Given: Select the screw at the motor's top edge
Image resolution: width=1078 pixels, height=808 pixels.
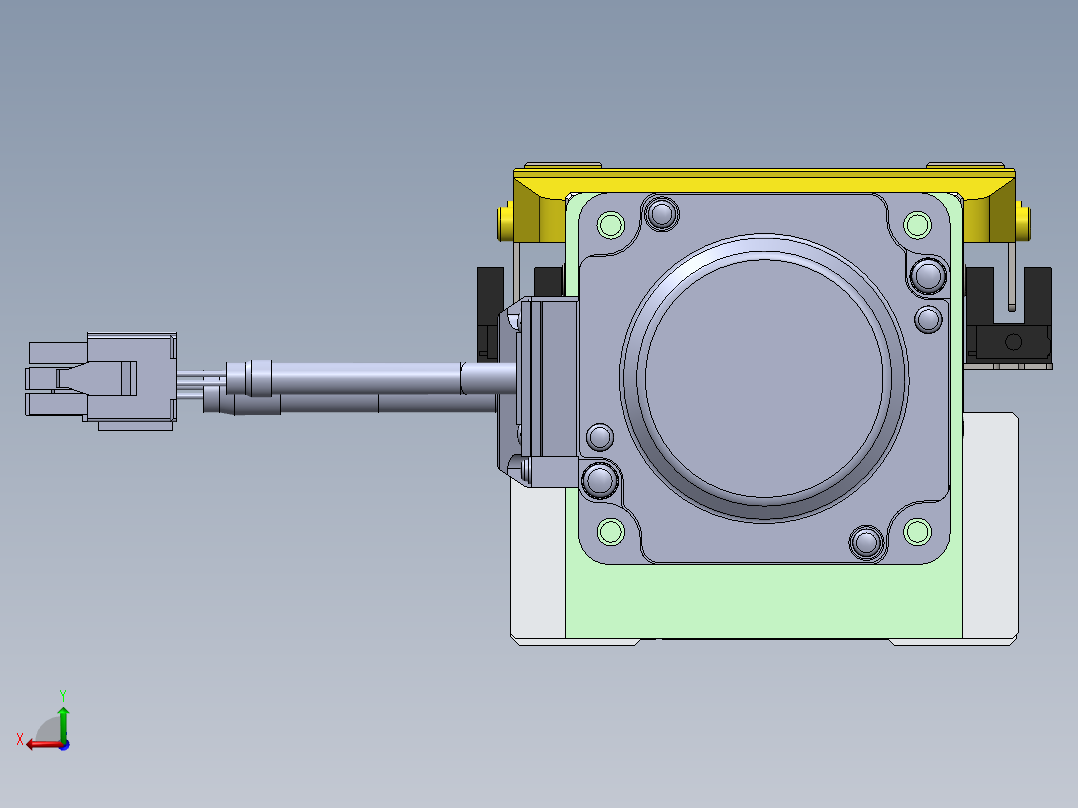Looking at the screenshot, I should tap(661, 213).
